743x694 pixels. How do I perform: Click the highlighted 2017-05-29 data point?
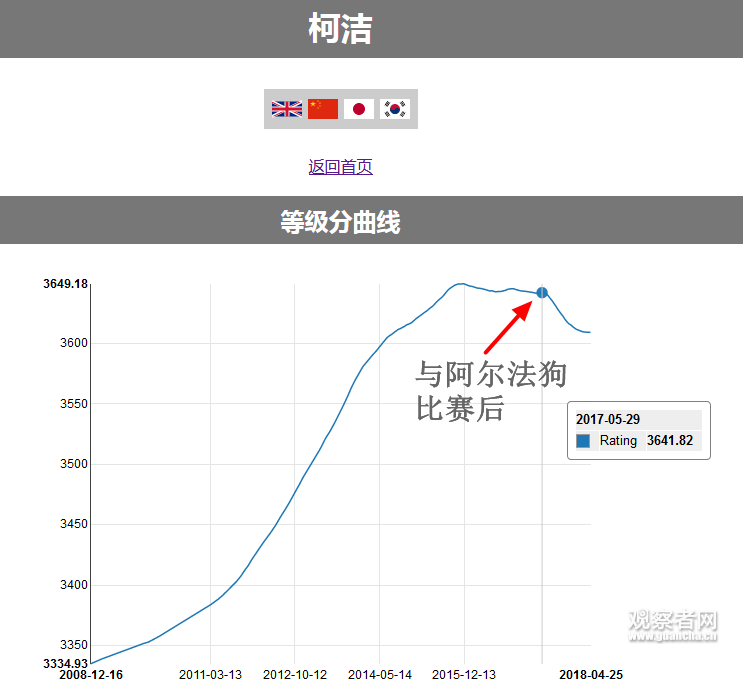pyautogui.click(x=542, y=293)
